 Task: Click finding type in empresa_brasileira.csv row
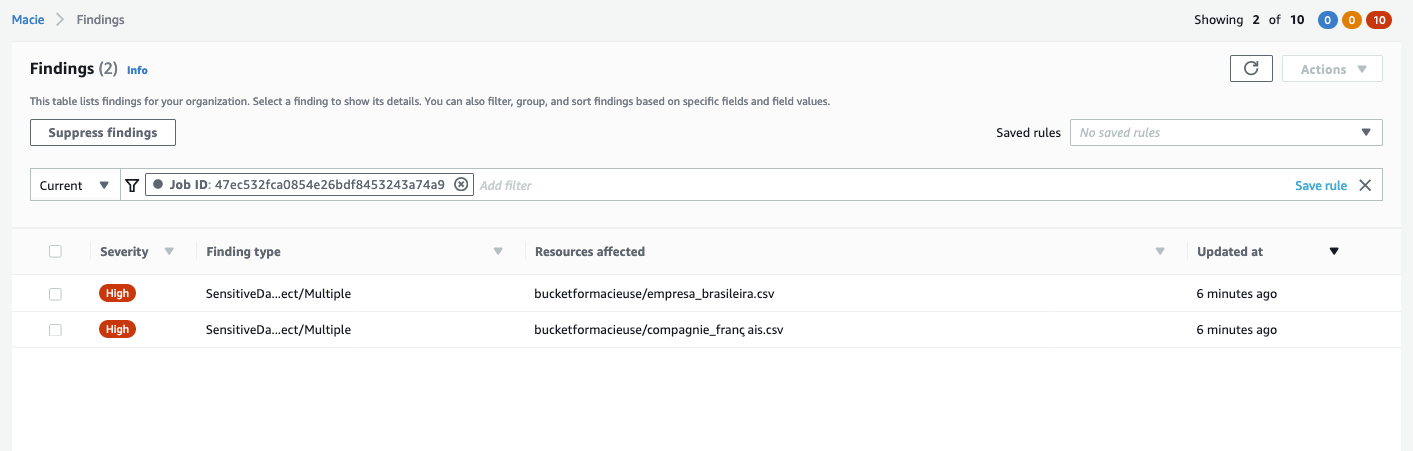[278, 294]
